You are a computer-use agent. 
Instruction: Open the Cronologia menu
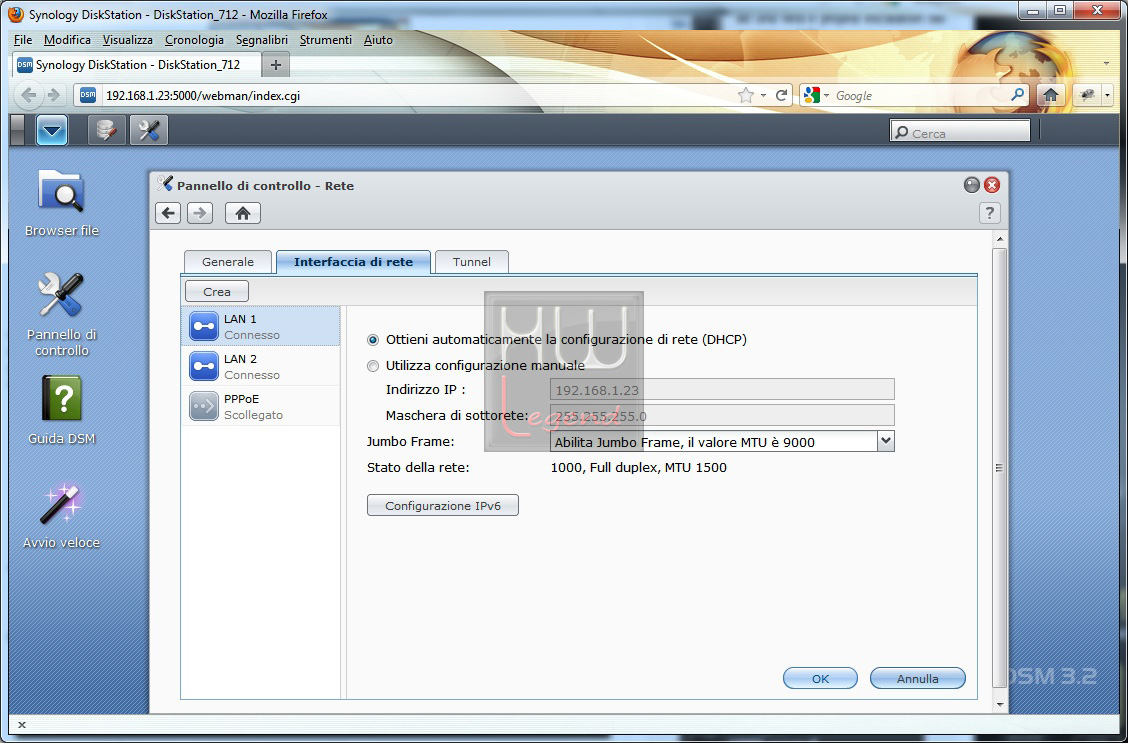[194, 40]
